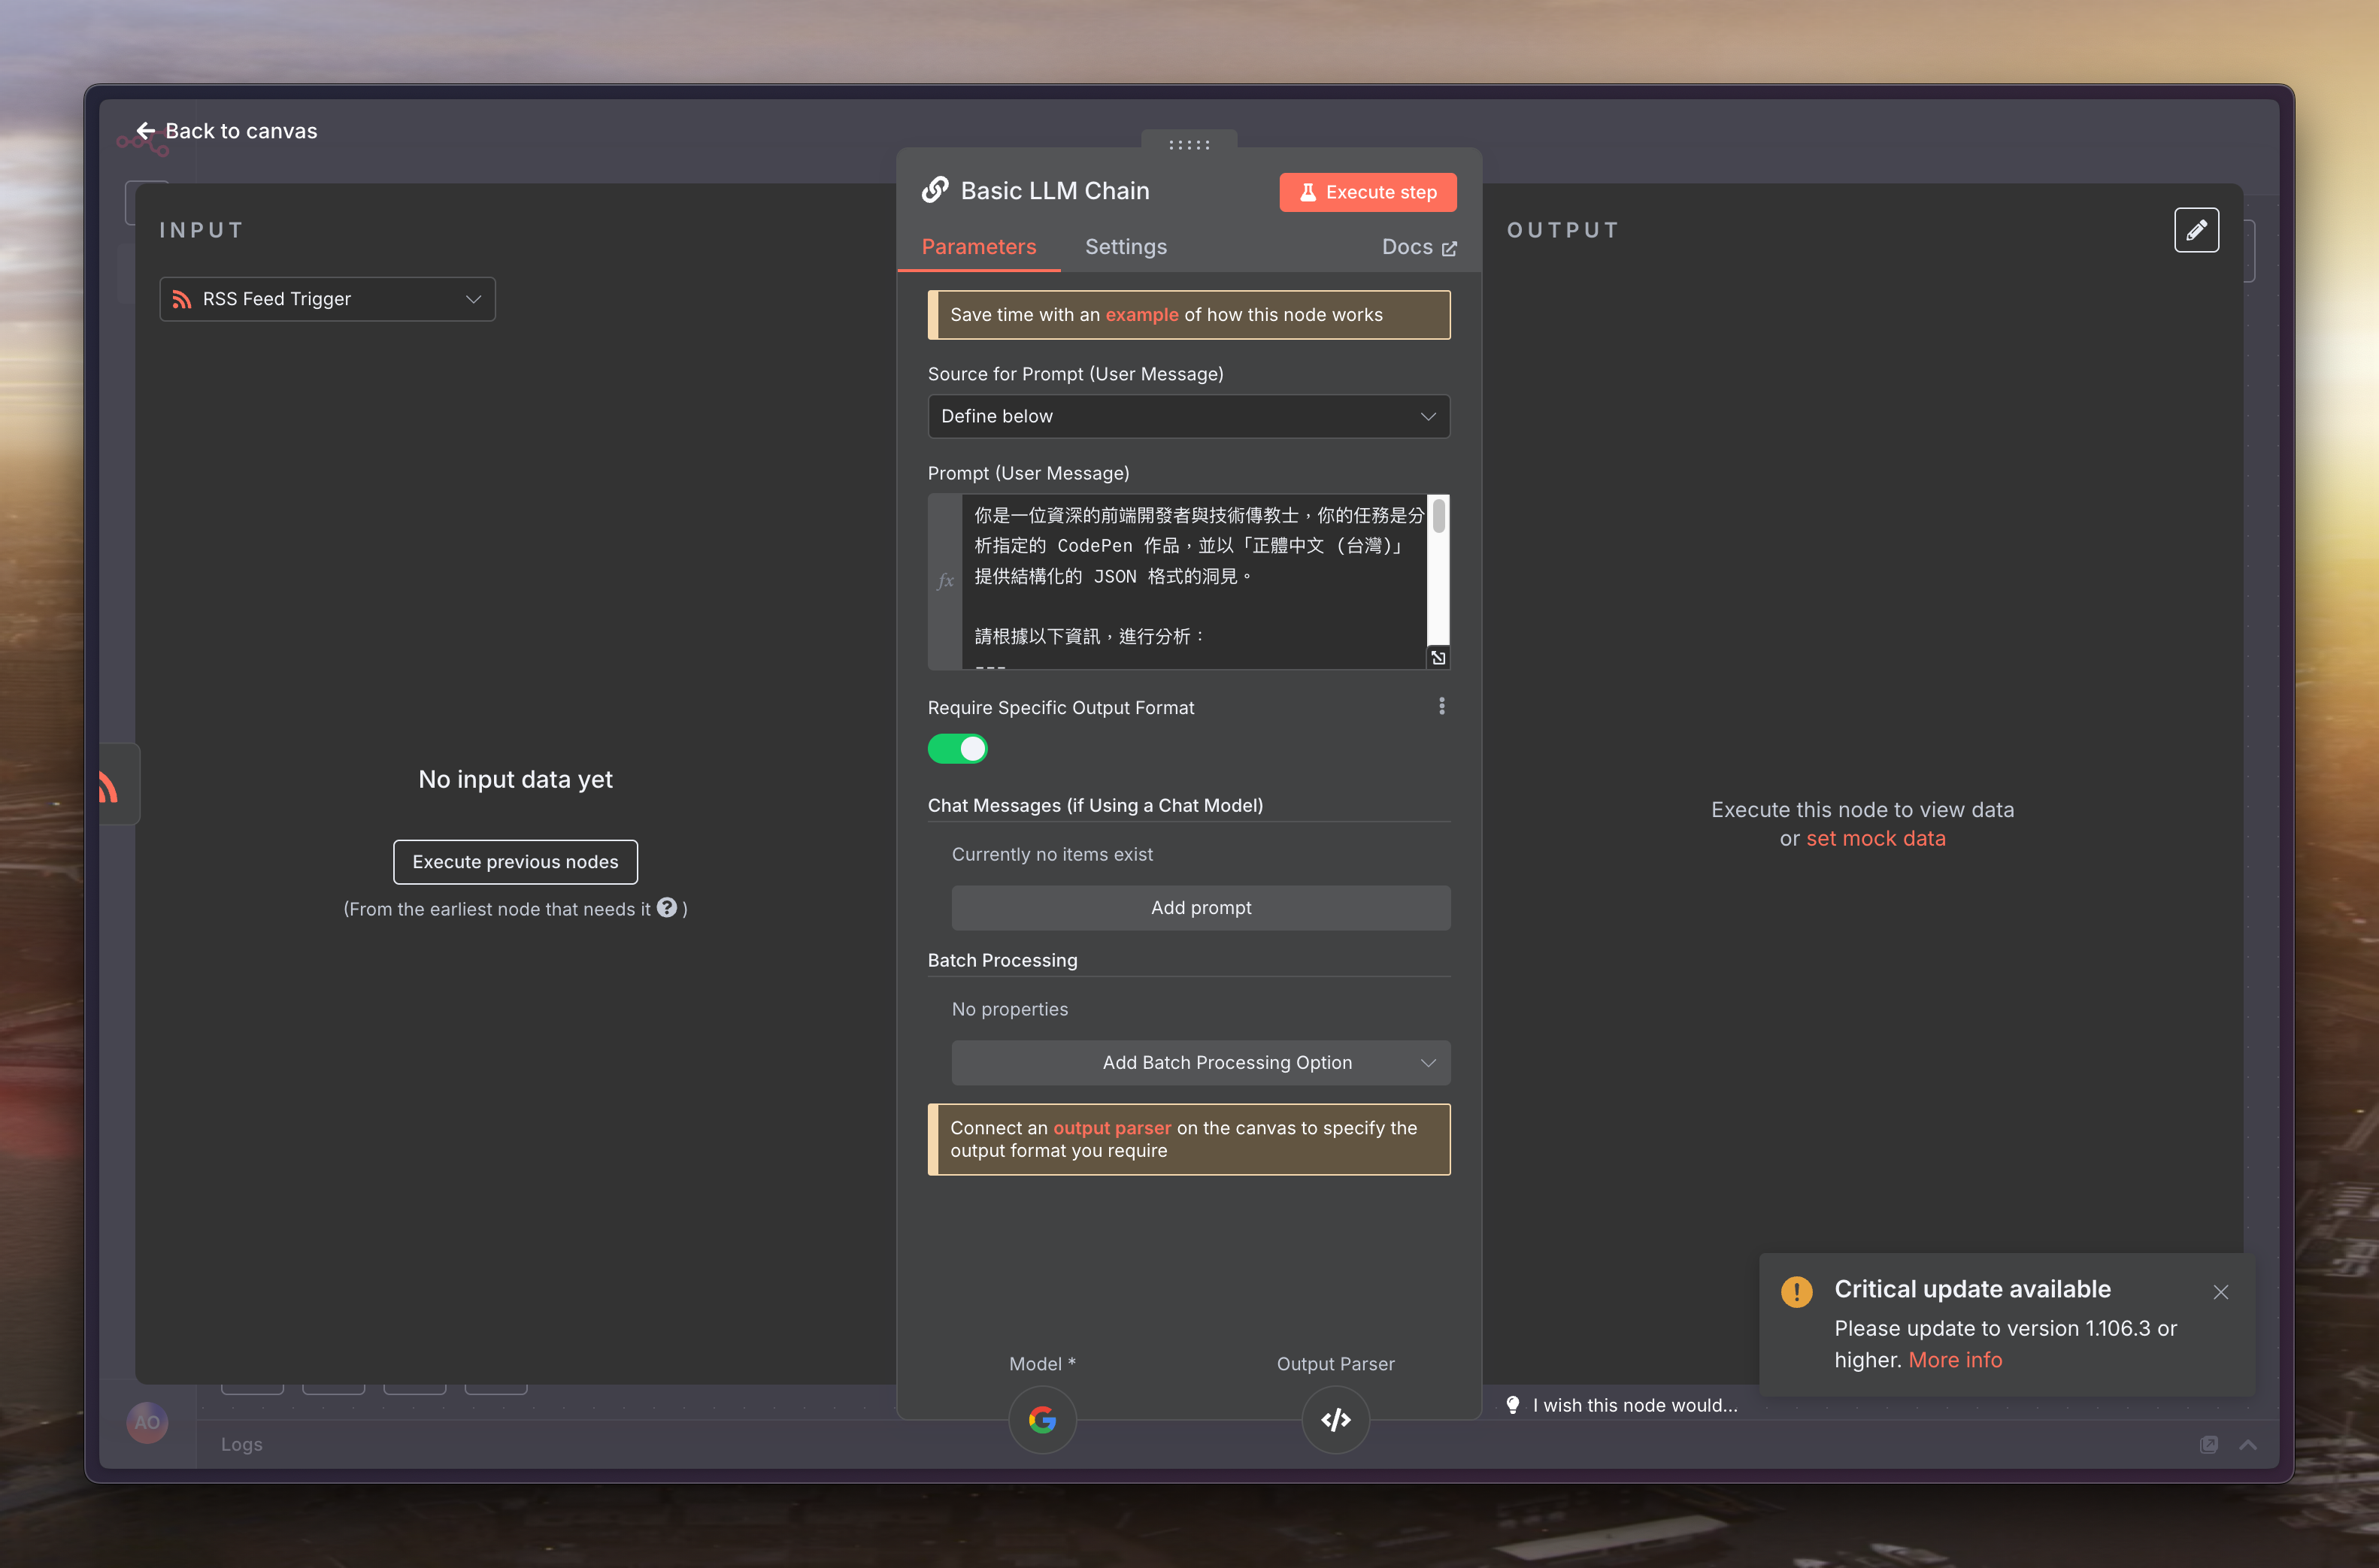Click the fx expression icon beside prompt

(945, 580)
